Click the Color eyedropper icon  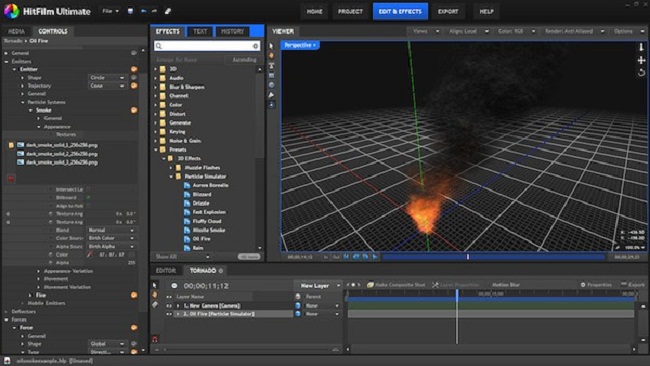coord(90,255)
